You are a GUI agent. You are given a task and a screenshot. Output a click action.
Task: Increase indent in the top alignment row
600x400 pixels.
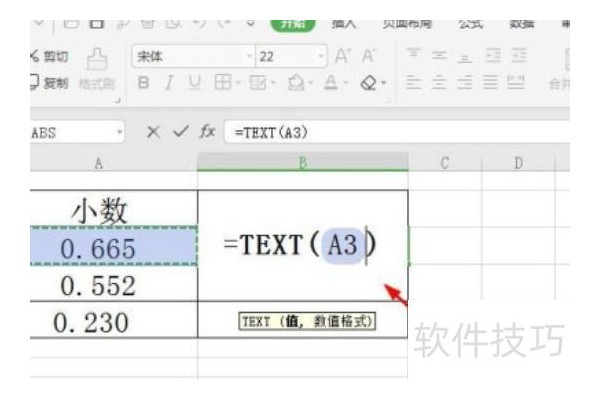(518, 56)
